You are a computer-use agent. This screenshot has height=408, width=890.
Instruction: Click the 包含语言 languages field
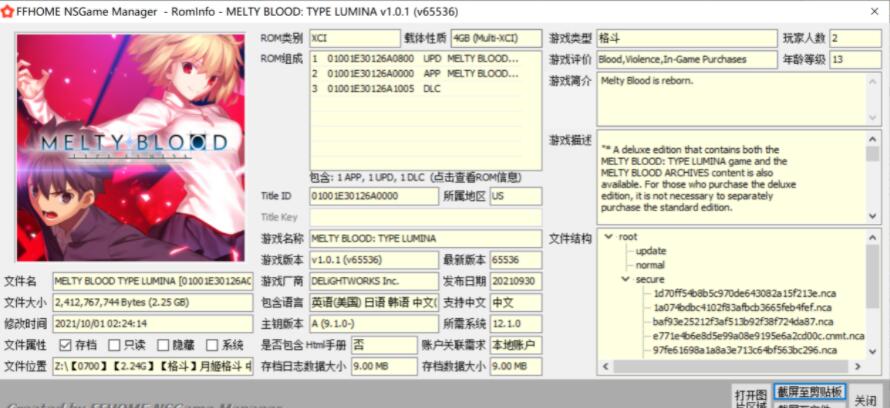(374, 302)
